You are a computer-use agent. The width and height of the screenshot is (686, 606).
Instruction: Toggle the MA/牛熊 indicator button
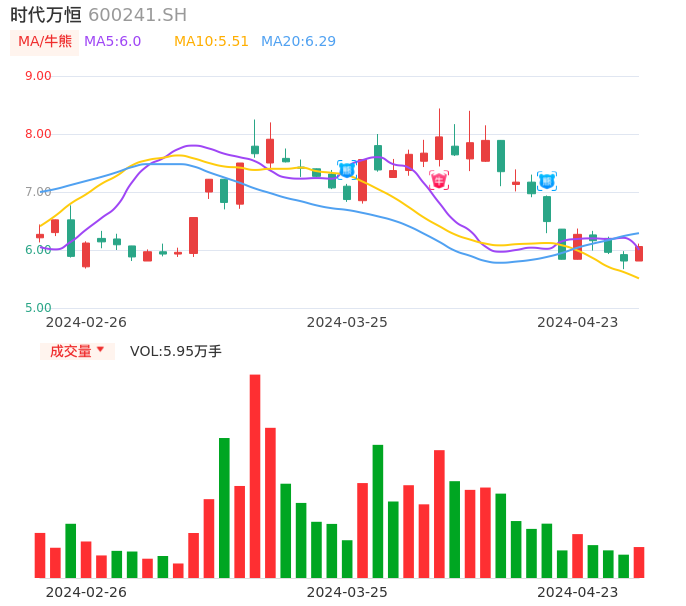[x=45, y=41]
